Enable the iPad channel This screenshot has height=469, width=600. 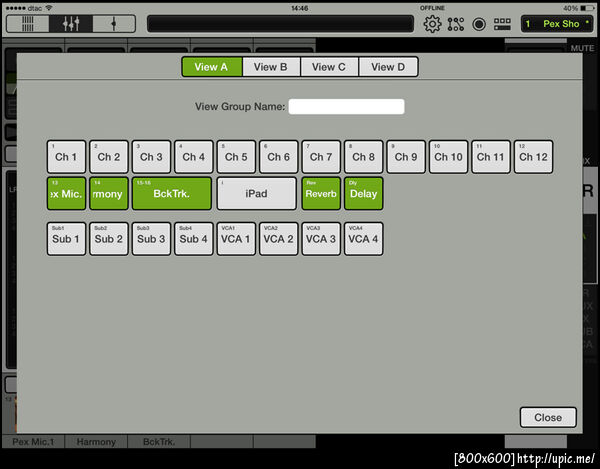pyautogui.click(x=257, y=194)
